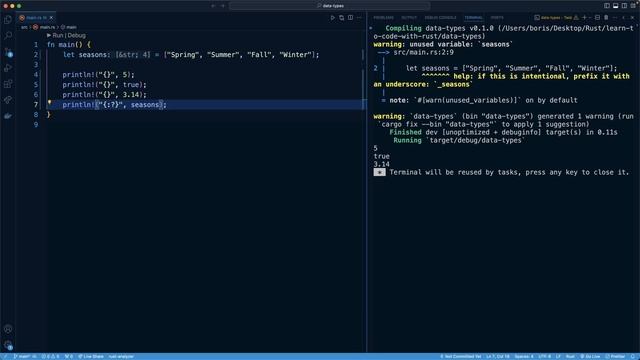Split the editor to the right
640x360 pixels.
tap(351, 18)
